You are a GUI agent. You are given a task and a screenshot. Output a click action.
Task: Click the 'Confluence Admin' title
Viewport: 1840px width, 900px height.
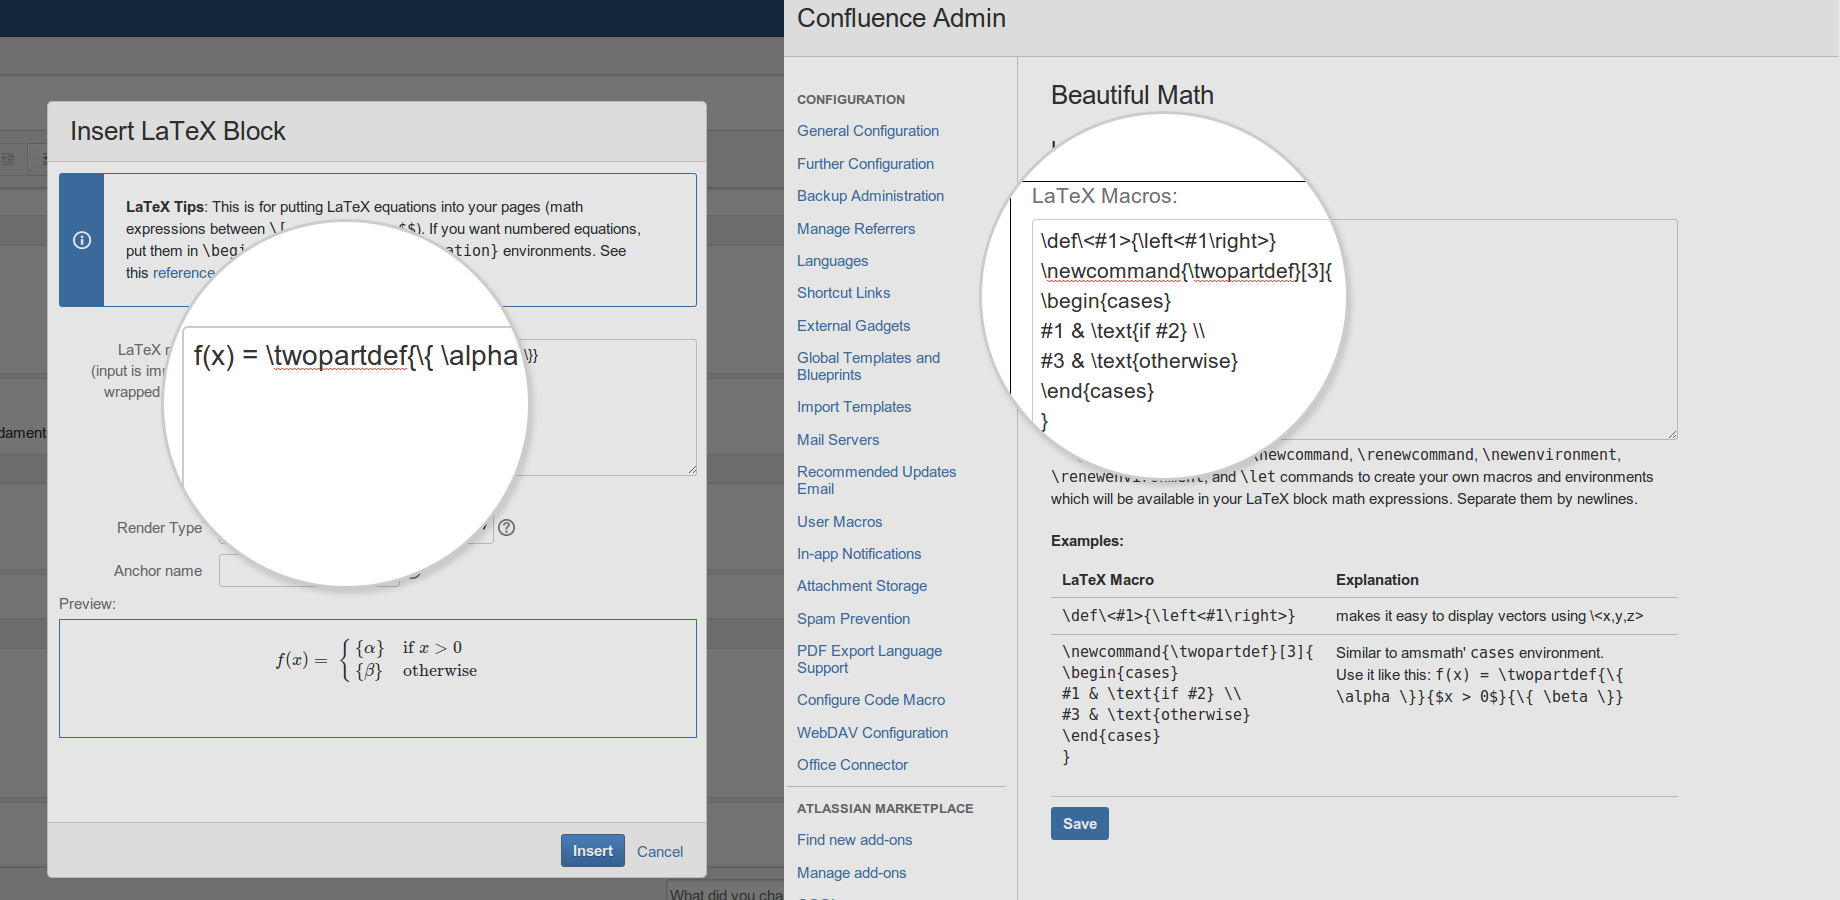pyautogui.click(x=901, y=18)
